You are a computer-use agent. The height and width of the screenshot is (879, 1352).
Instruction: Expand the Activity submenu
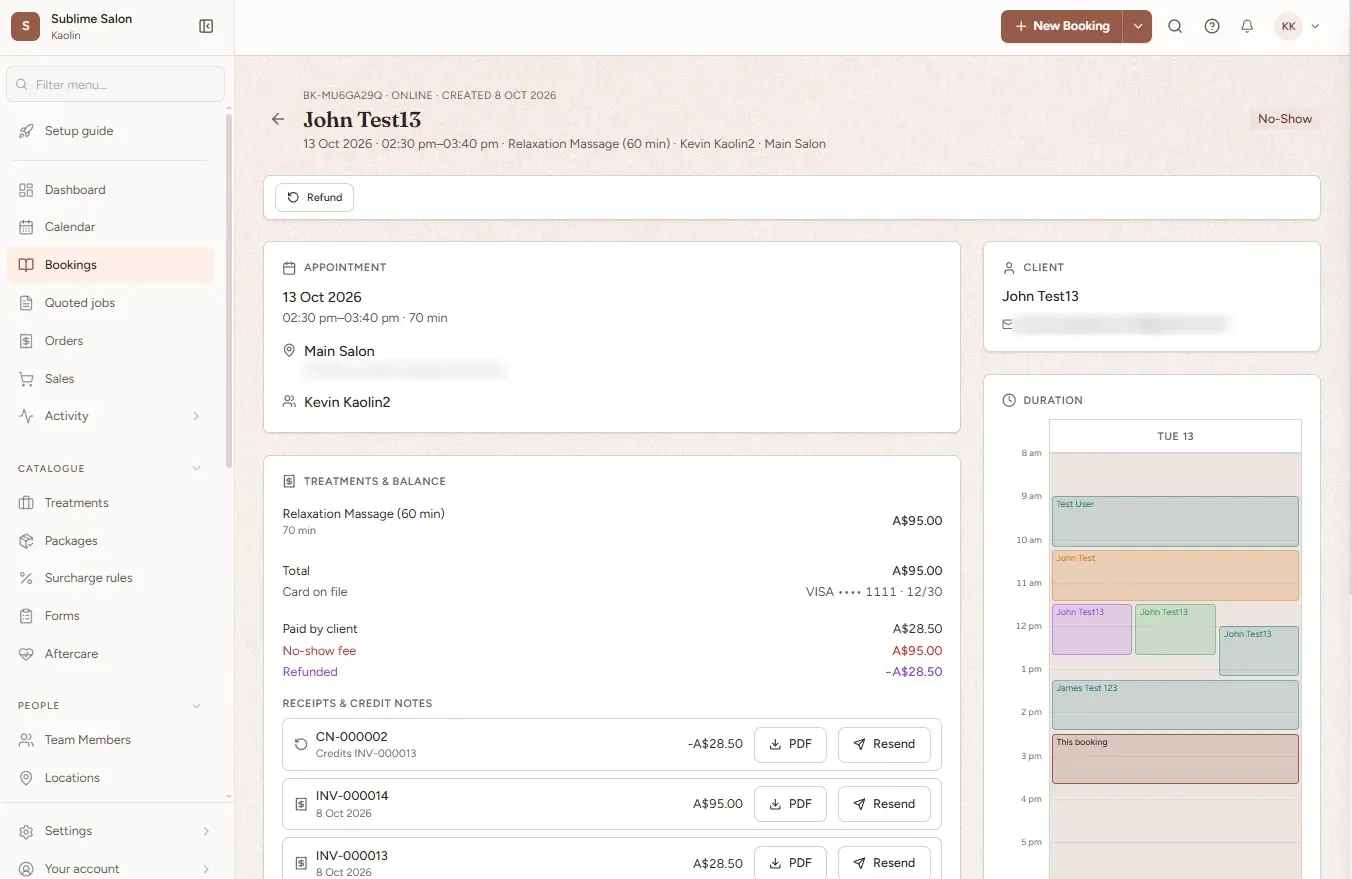196,416
